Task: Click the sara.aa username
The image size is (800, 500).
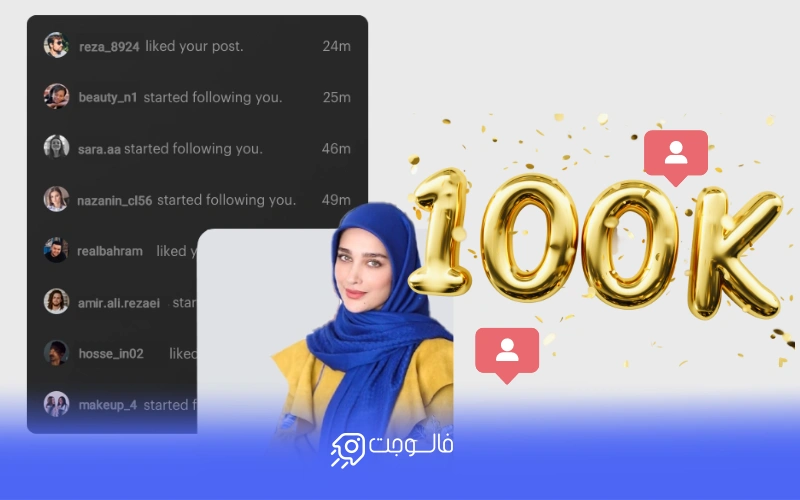Action: pos(99,149)
